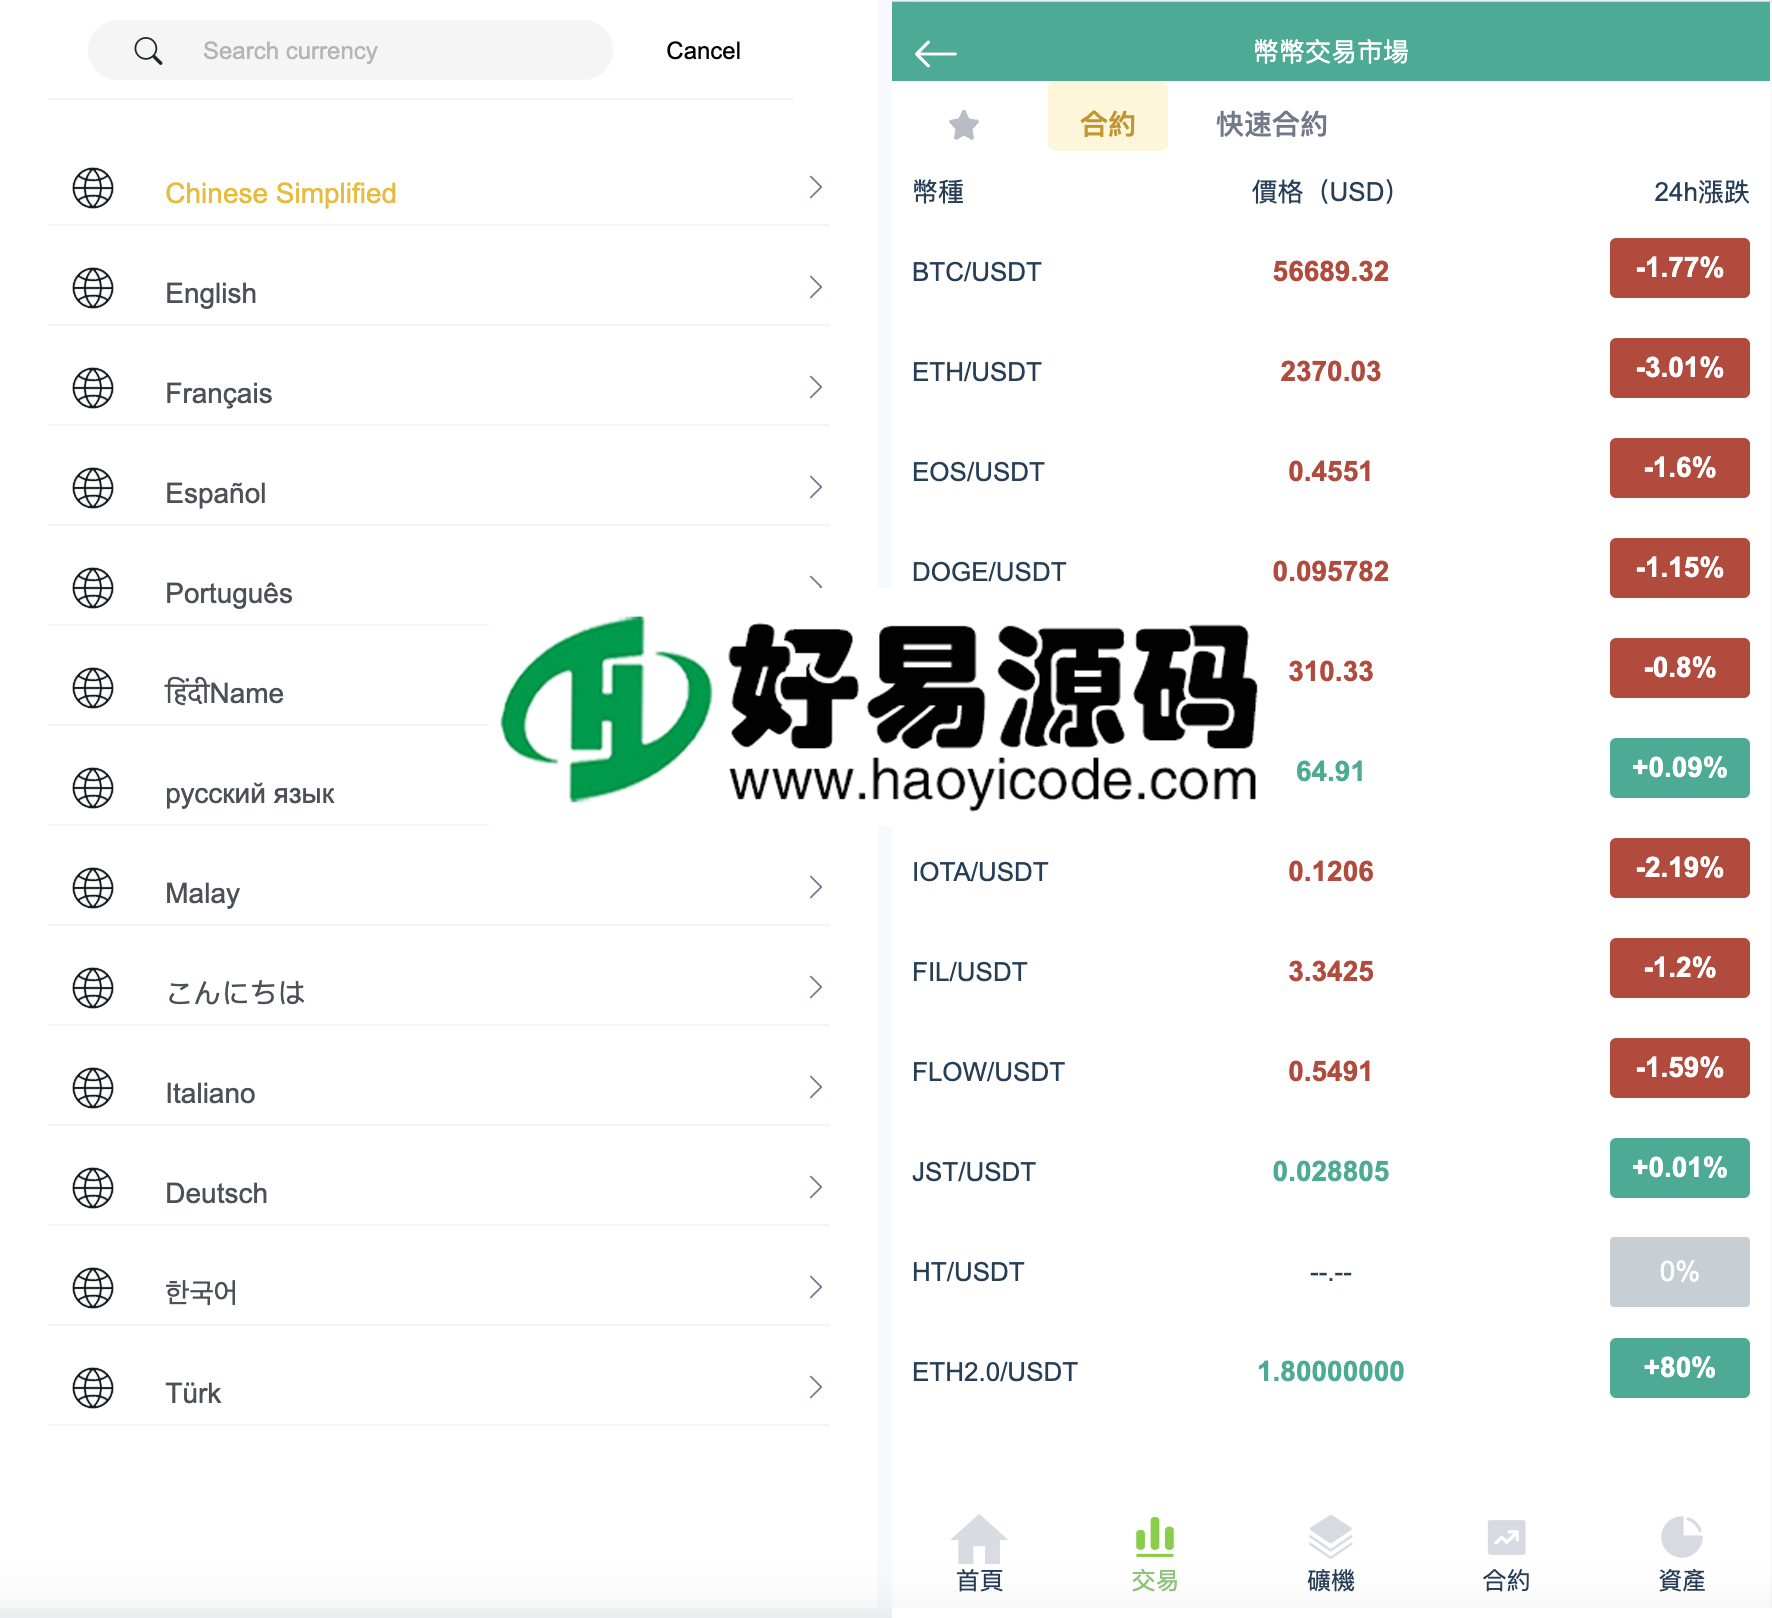Click globe icon next to Português
This screenshot has height=1618, width=1772.
coord(93,588)
